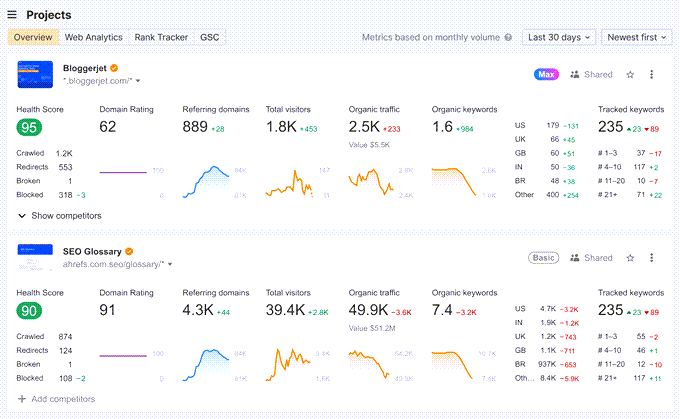This screenshot has width=680, height=419.
Task: Click SEO Glossary Crawled count 874
Action: tap(65, 337)
